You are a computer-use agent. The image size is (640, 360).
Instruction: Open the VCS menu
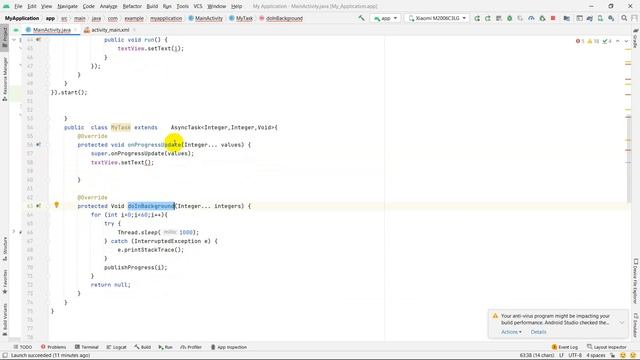coord(198,6)
